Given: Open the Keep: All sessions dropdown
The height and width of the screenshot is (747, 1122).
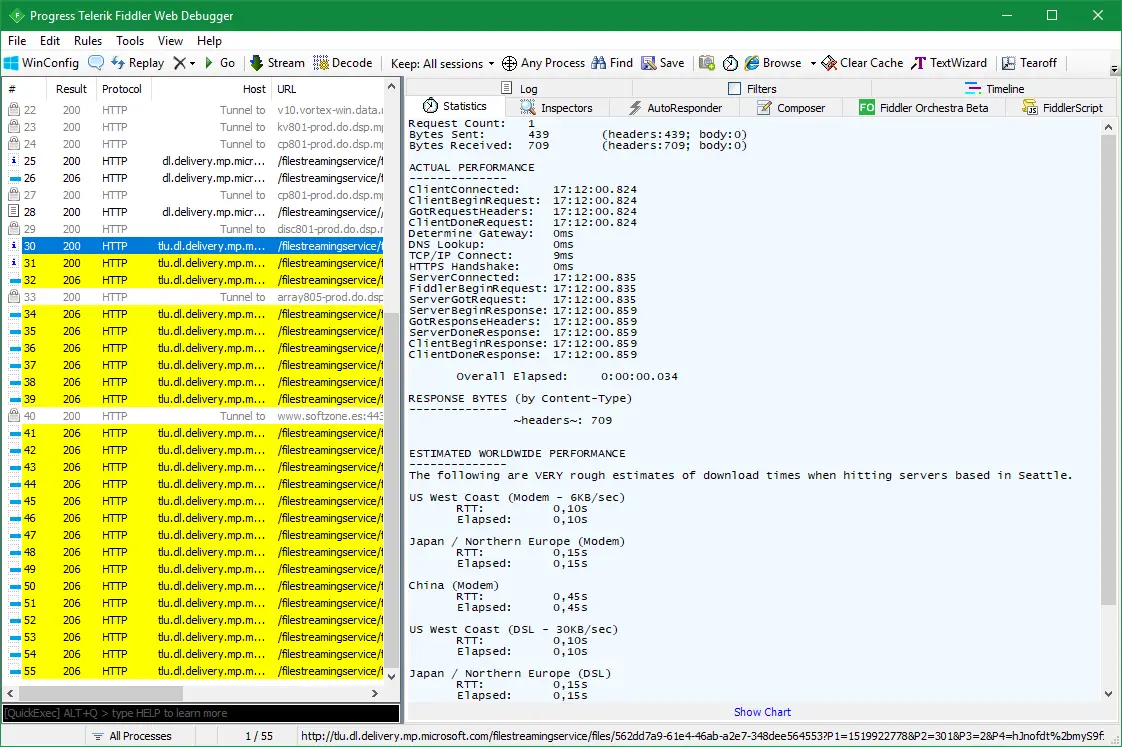Looking at the screenshot, I should coord(442,63).
